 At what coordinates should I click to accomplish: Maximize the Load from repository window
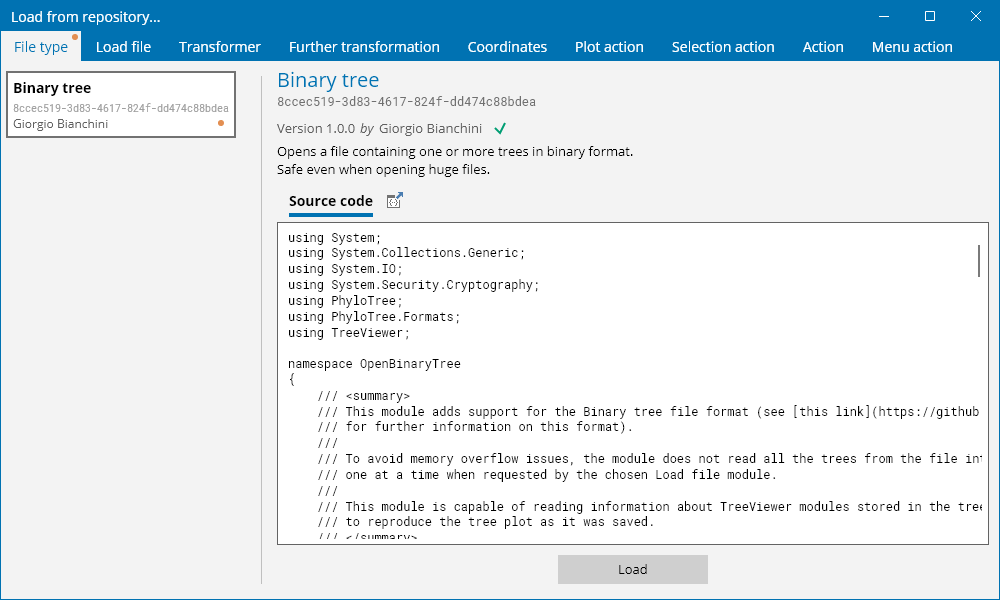(x=930, y=16)
